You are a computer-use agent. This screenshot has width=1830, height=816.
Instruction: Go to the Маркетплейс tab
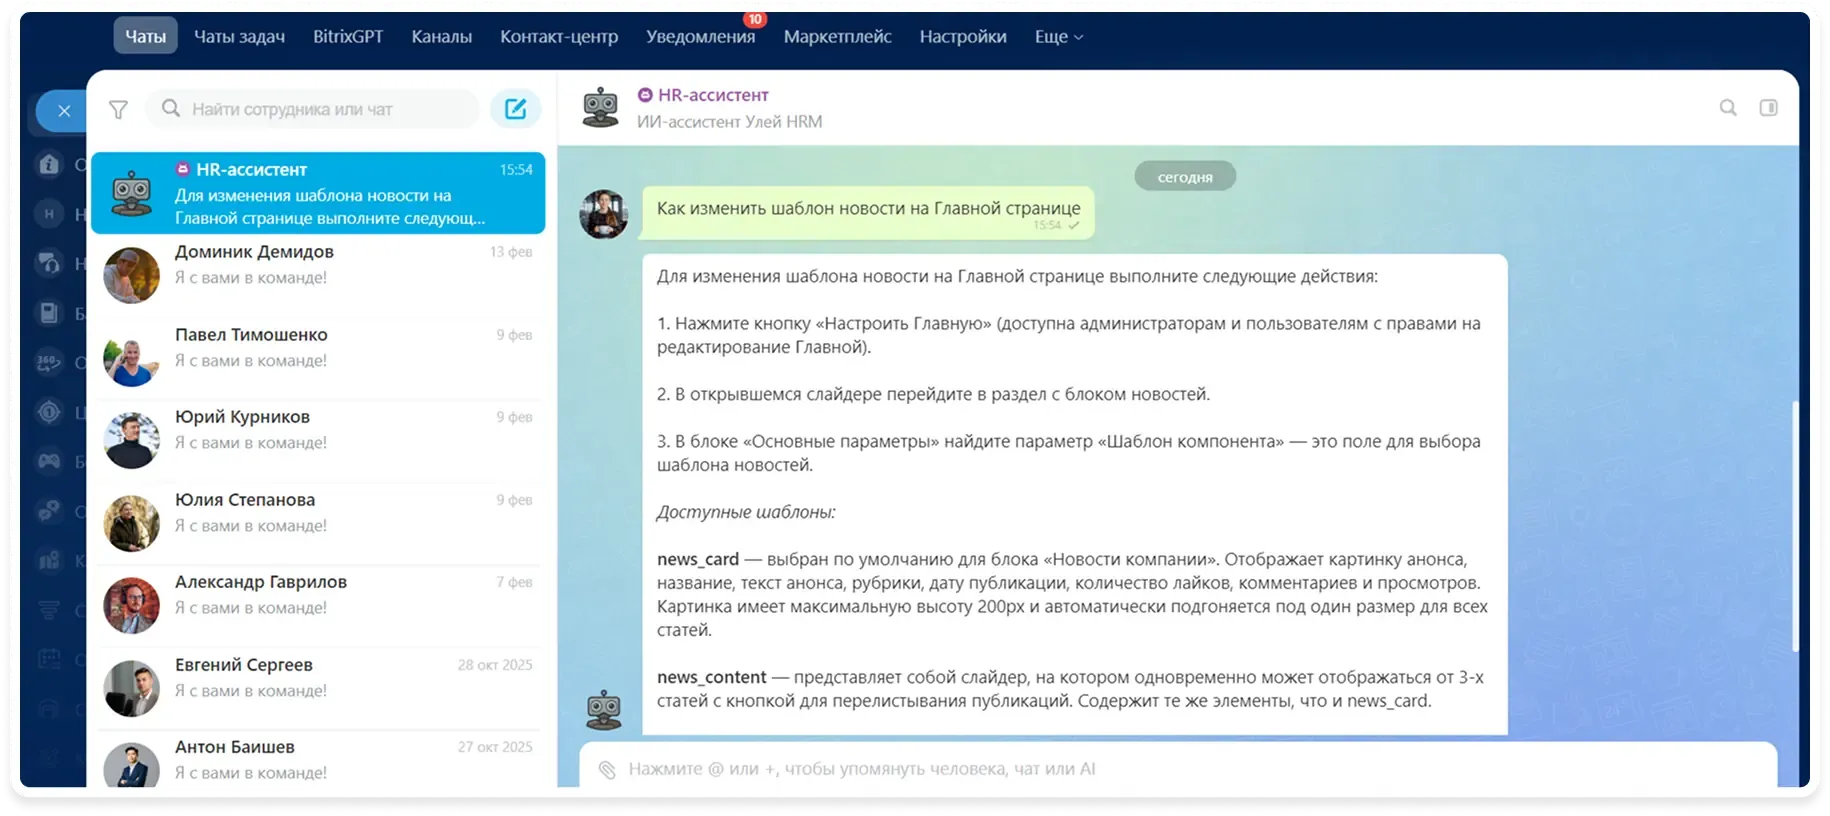point(838,36)
